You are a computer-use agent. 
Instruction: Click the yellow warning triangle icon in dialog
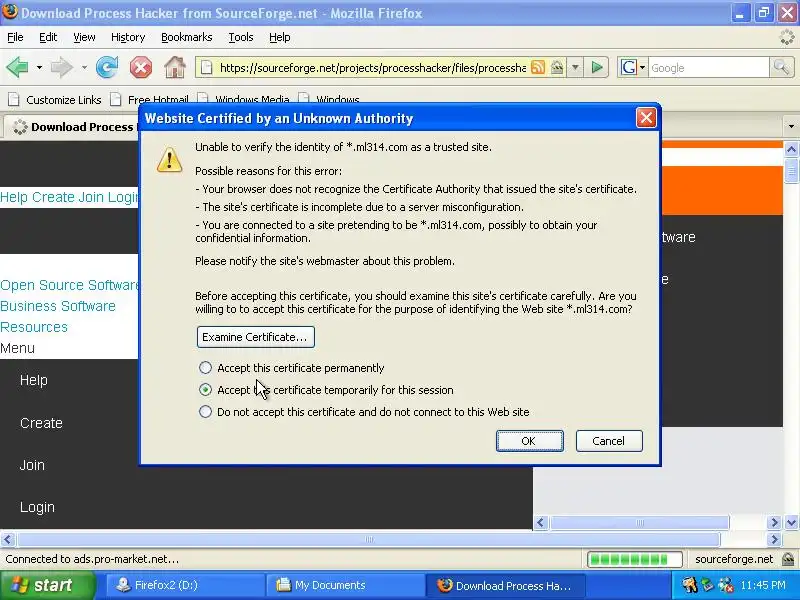[169, 159]
